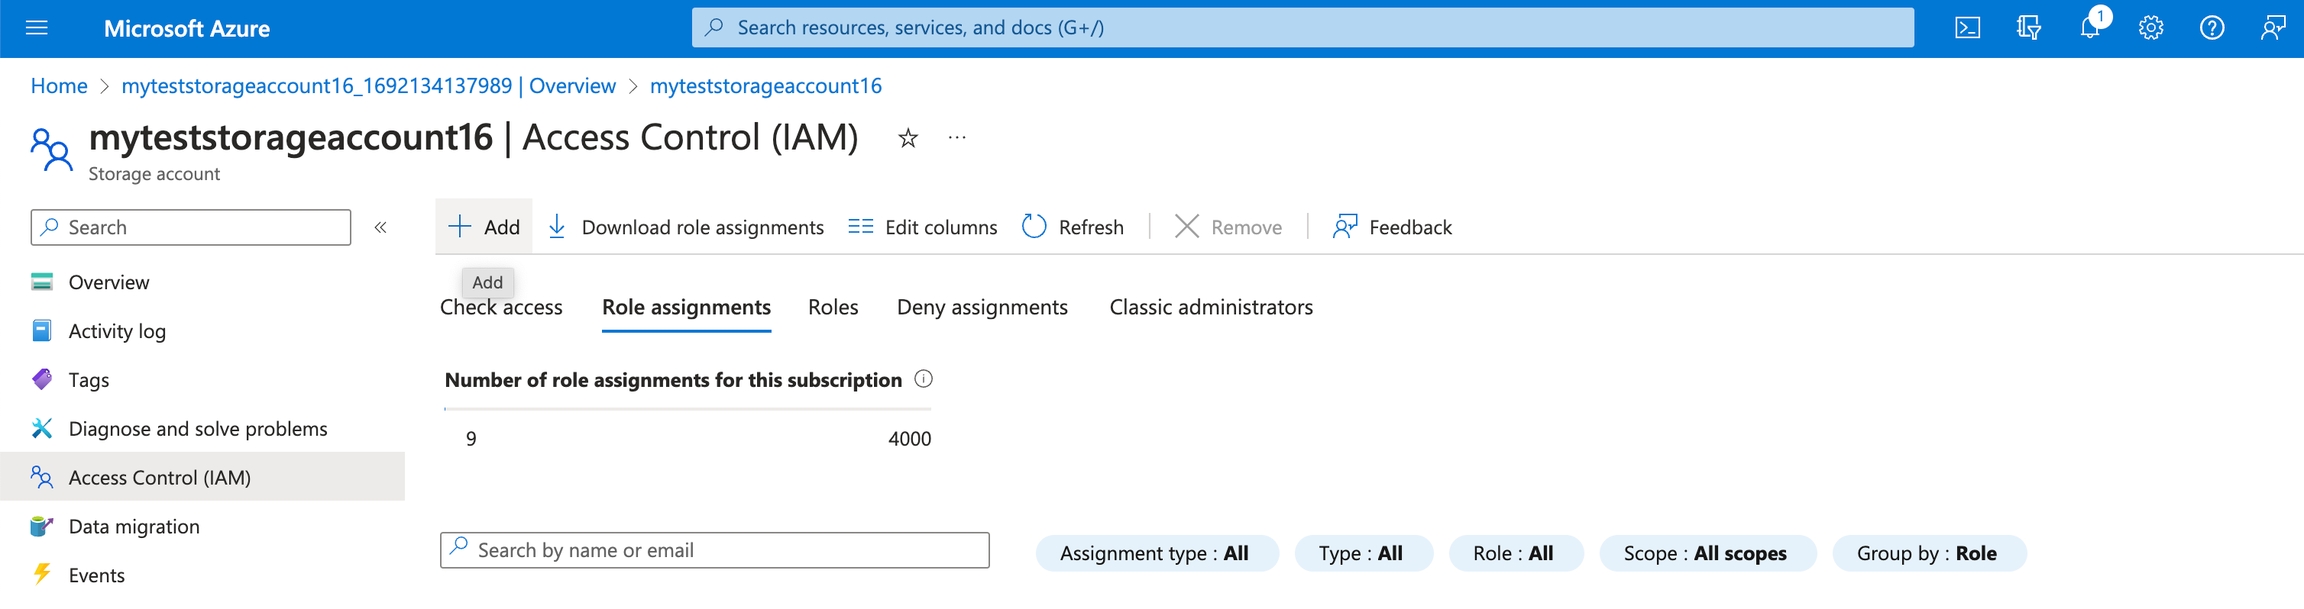This screenshot has width=2304, height=609.
Task: Open the portal hamburger menu
Action: coord(37,28)
